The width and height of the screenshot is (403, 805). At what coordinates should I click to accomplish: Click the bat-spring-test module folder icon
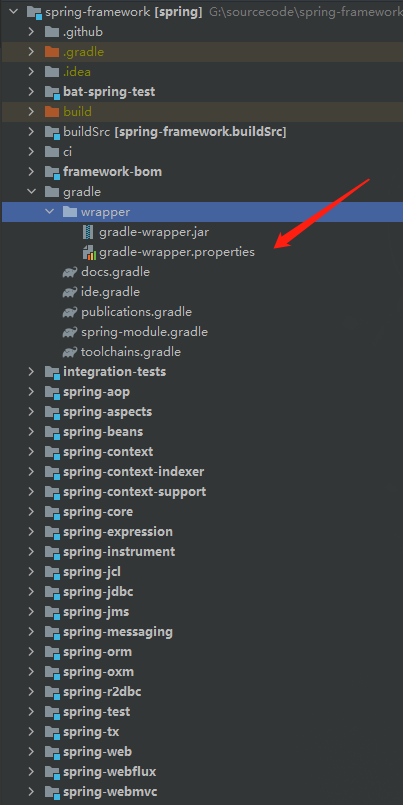coord(52,92)
